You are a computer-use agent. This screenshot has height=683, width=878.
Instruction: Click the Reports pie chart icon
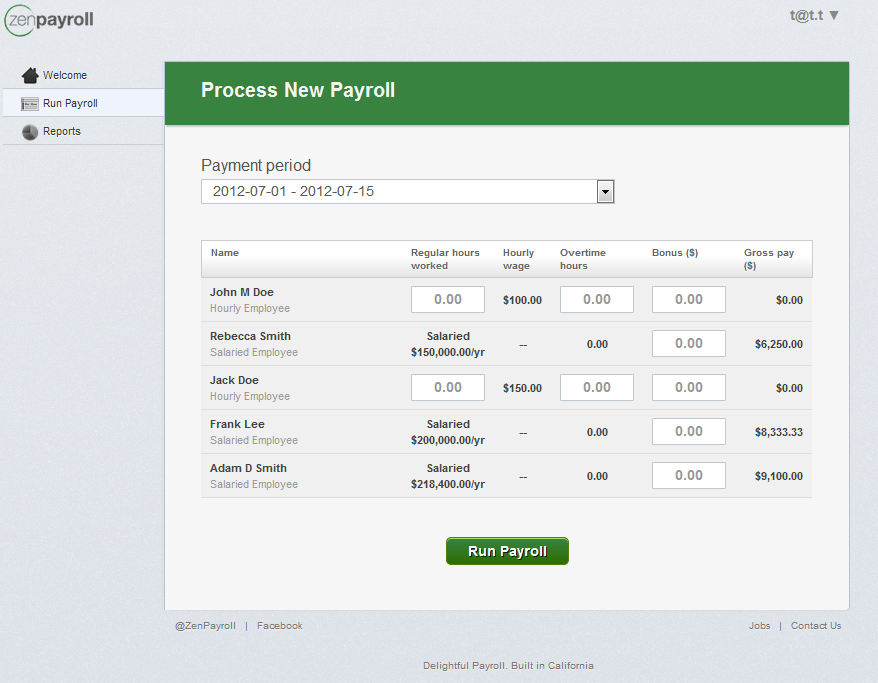30,132
